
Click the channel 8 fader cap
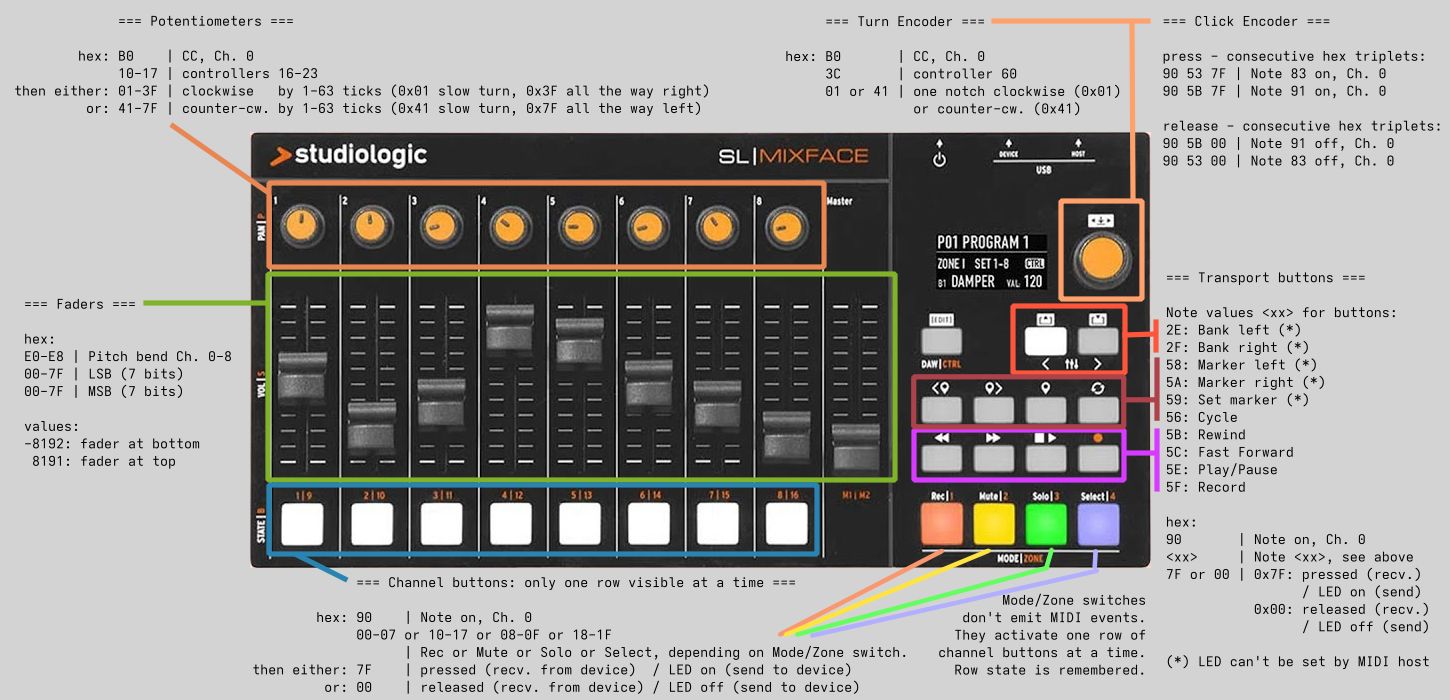(786, 434)
